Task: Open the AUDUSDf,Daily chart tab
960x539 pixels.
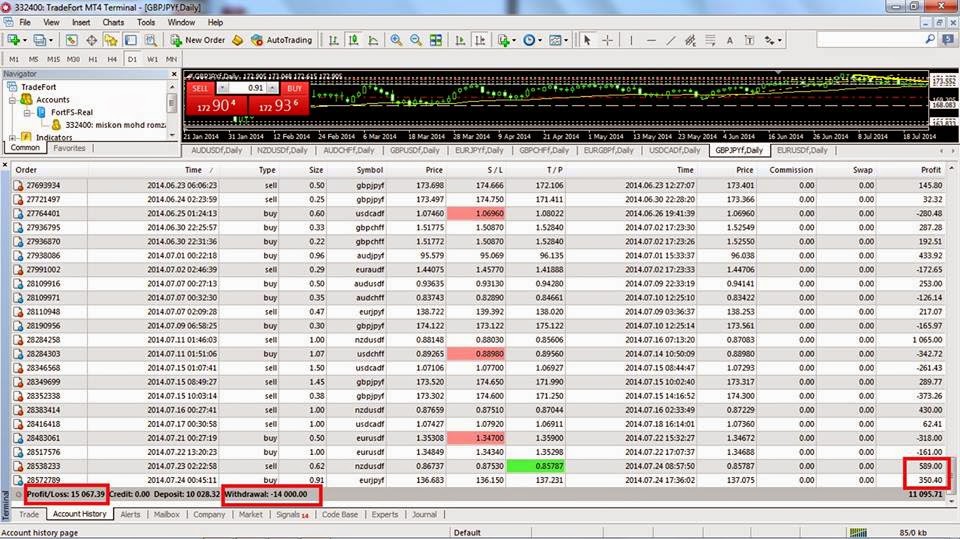Action: tap(217, 150)
